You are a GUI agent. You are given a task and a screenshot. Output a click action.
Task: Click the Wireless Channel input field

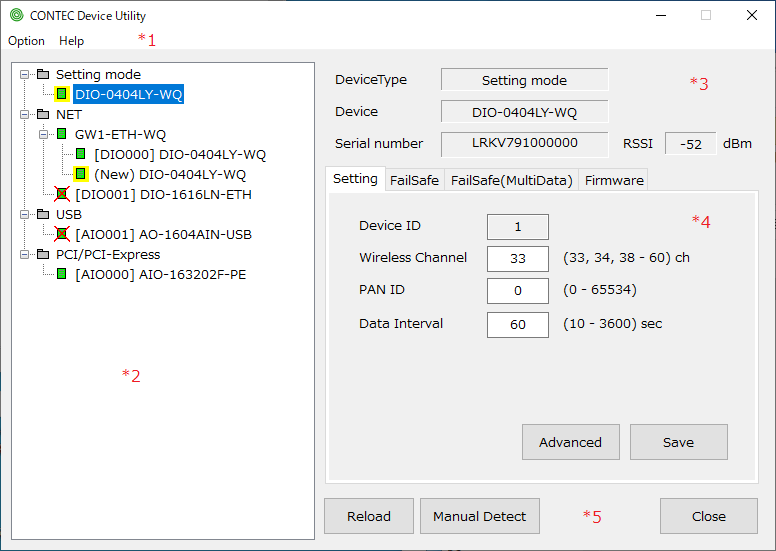tap(518, 258)
